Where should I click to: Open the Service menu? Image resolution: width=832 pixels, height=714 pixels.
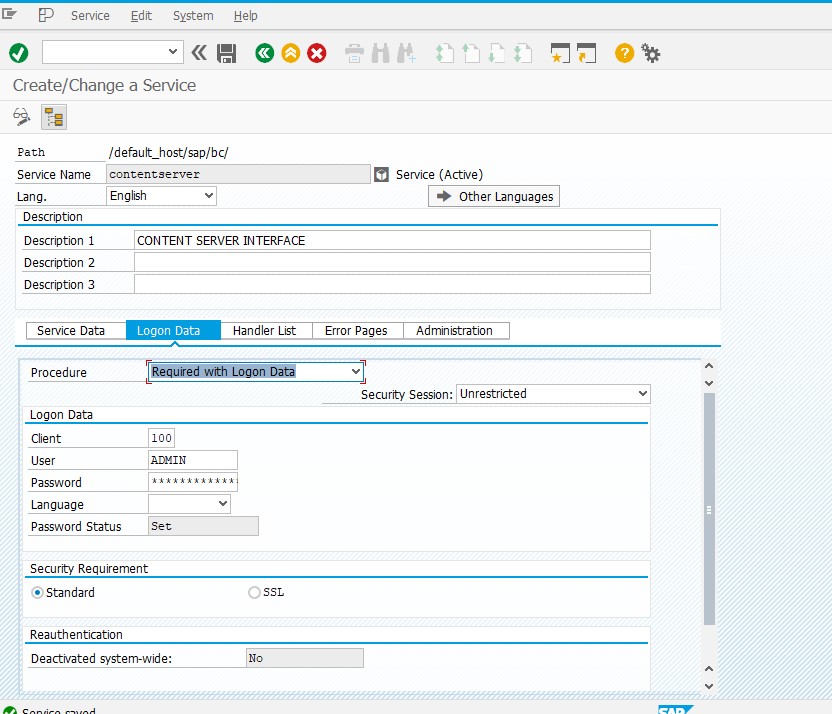[90, 16]
